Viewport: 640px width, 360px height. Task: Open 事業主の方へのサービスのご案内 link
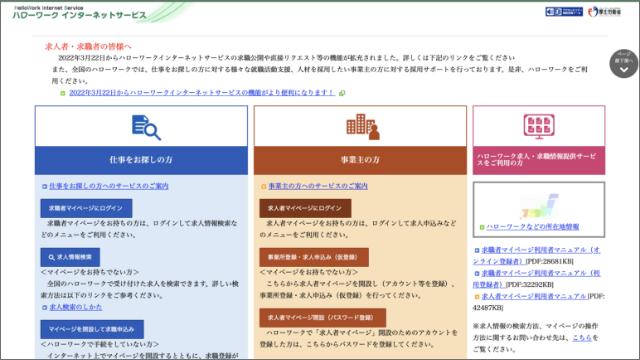[x=318, y=186]
